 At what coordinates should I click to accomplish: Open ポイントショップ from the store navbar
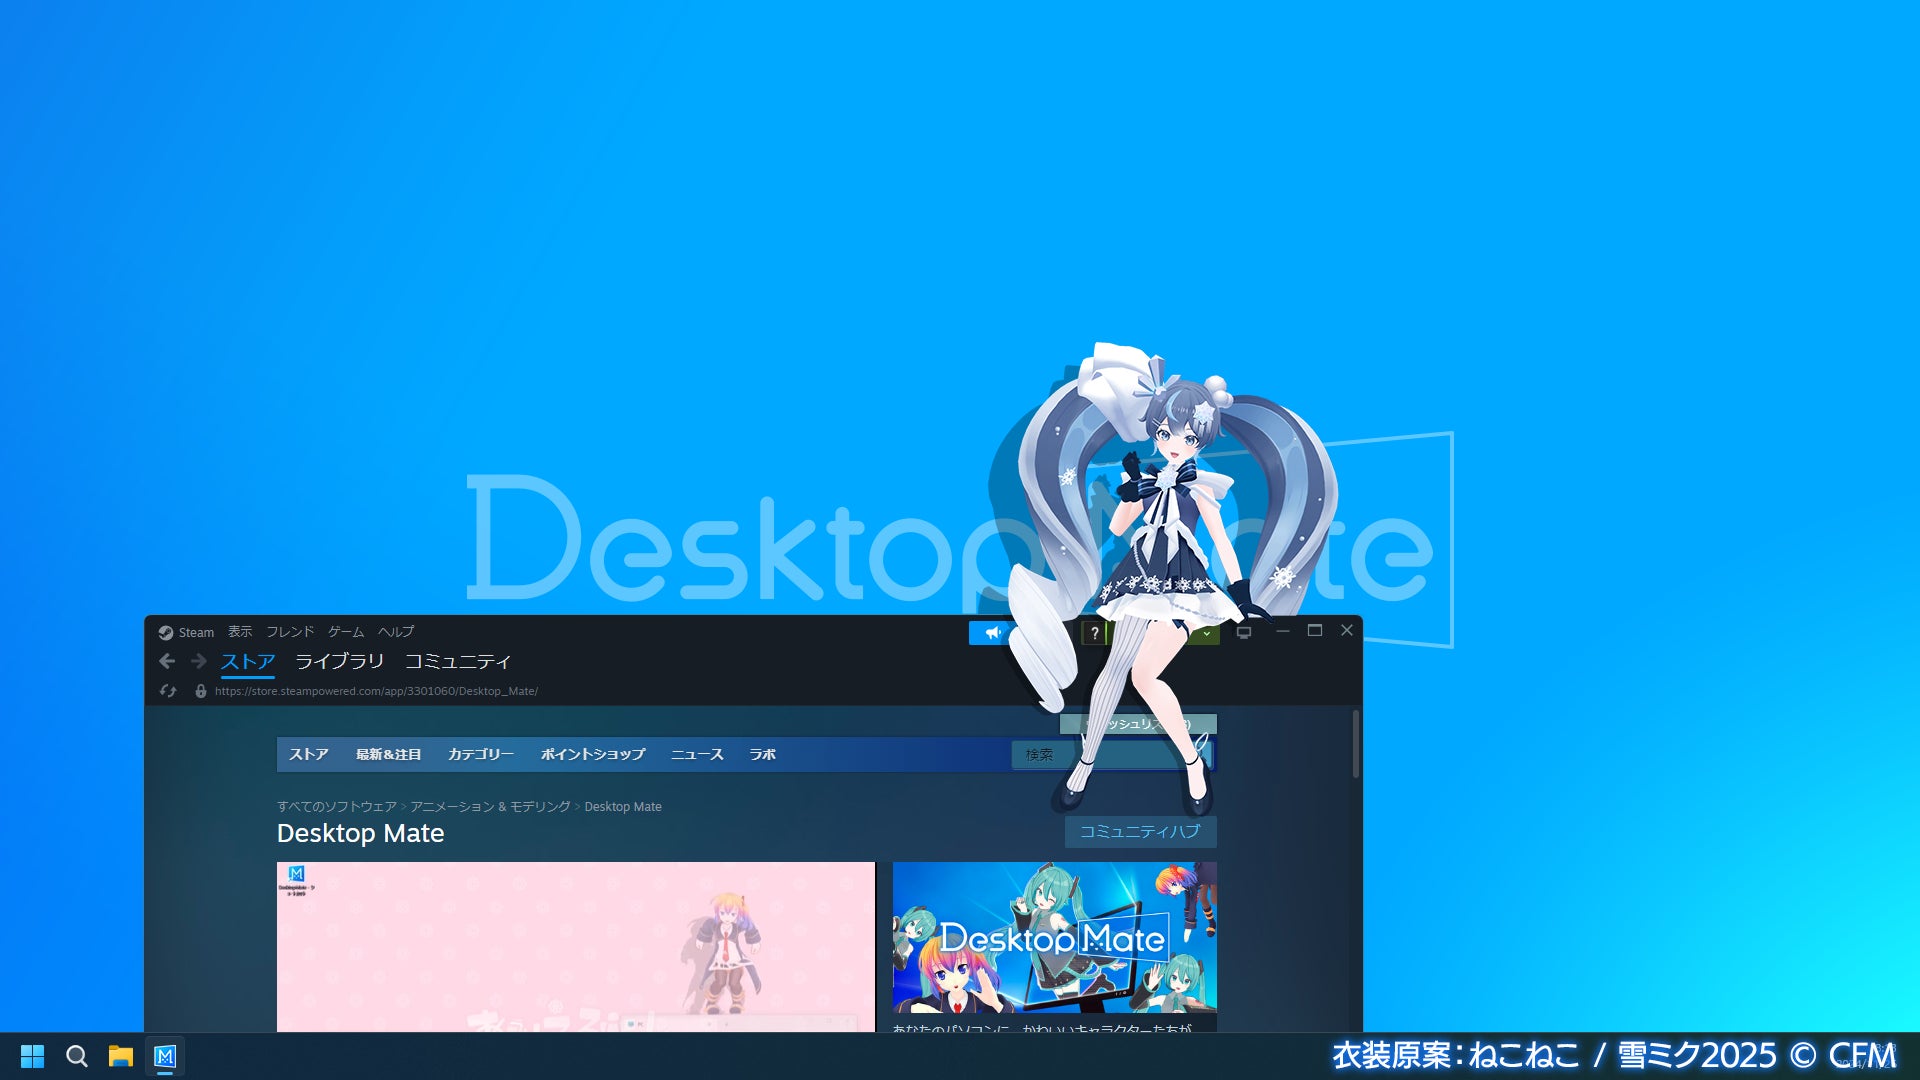point(593,755)
